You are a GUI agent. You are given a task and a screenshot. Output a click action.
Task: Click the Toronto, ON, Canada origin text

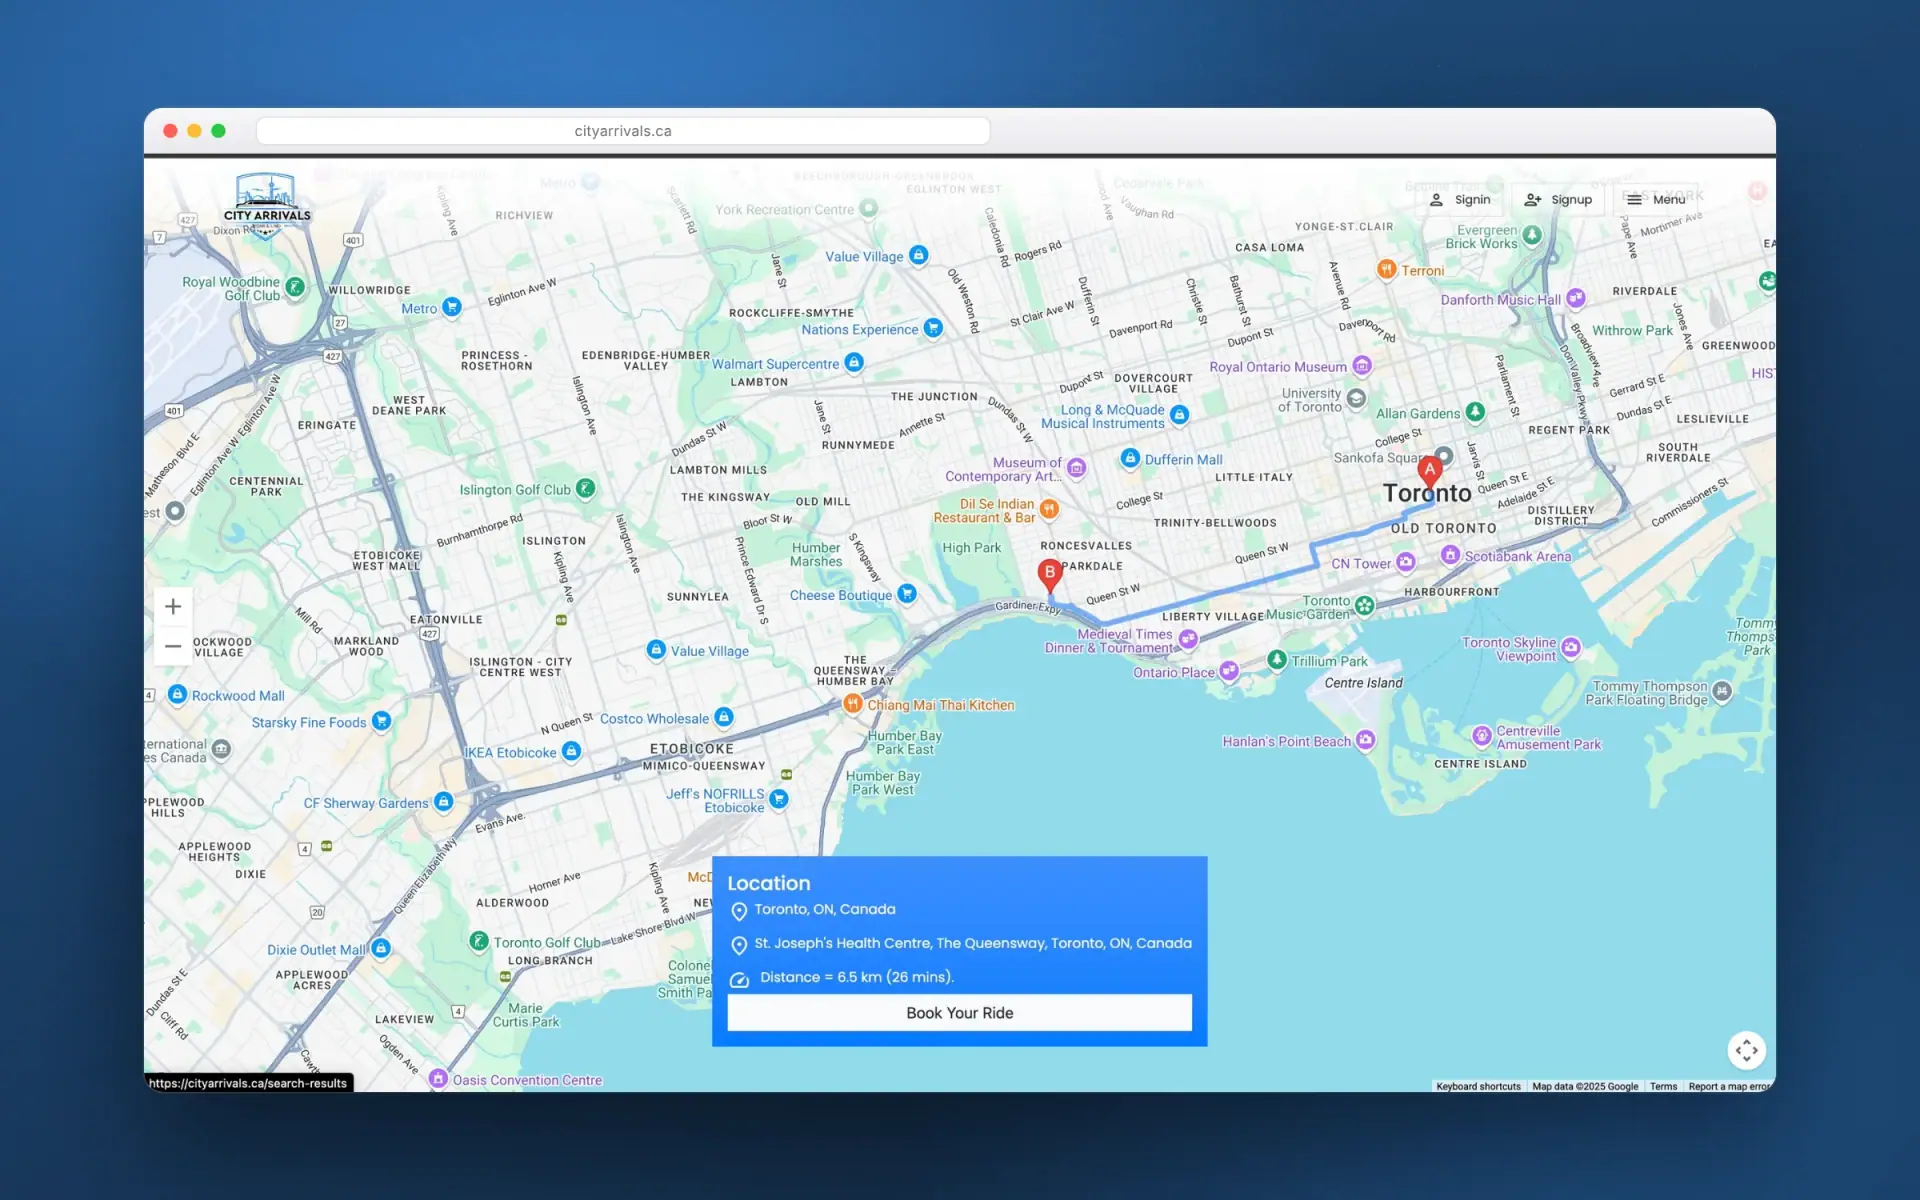825,909
